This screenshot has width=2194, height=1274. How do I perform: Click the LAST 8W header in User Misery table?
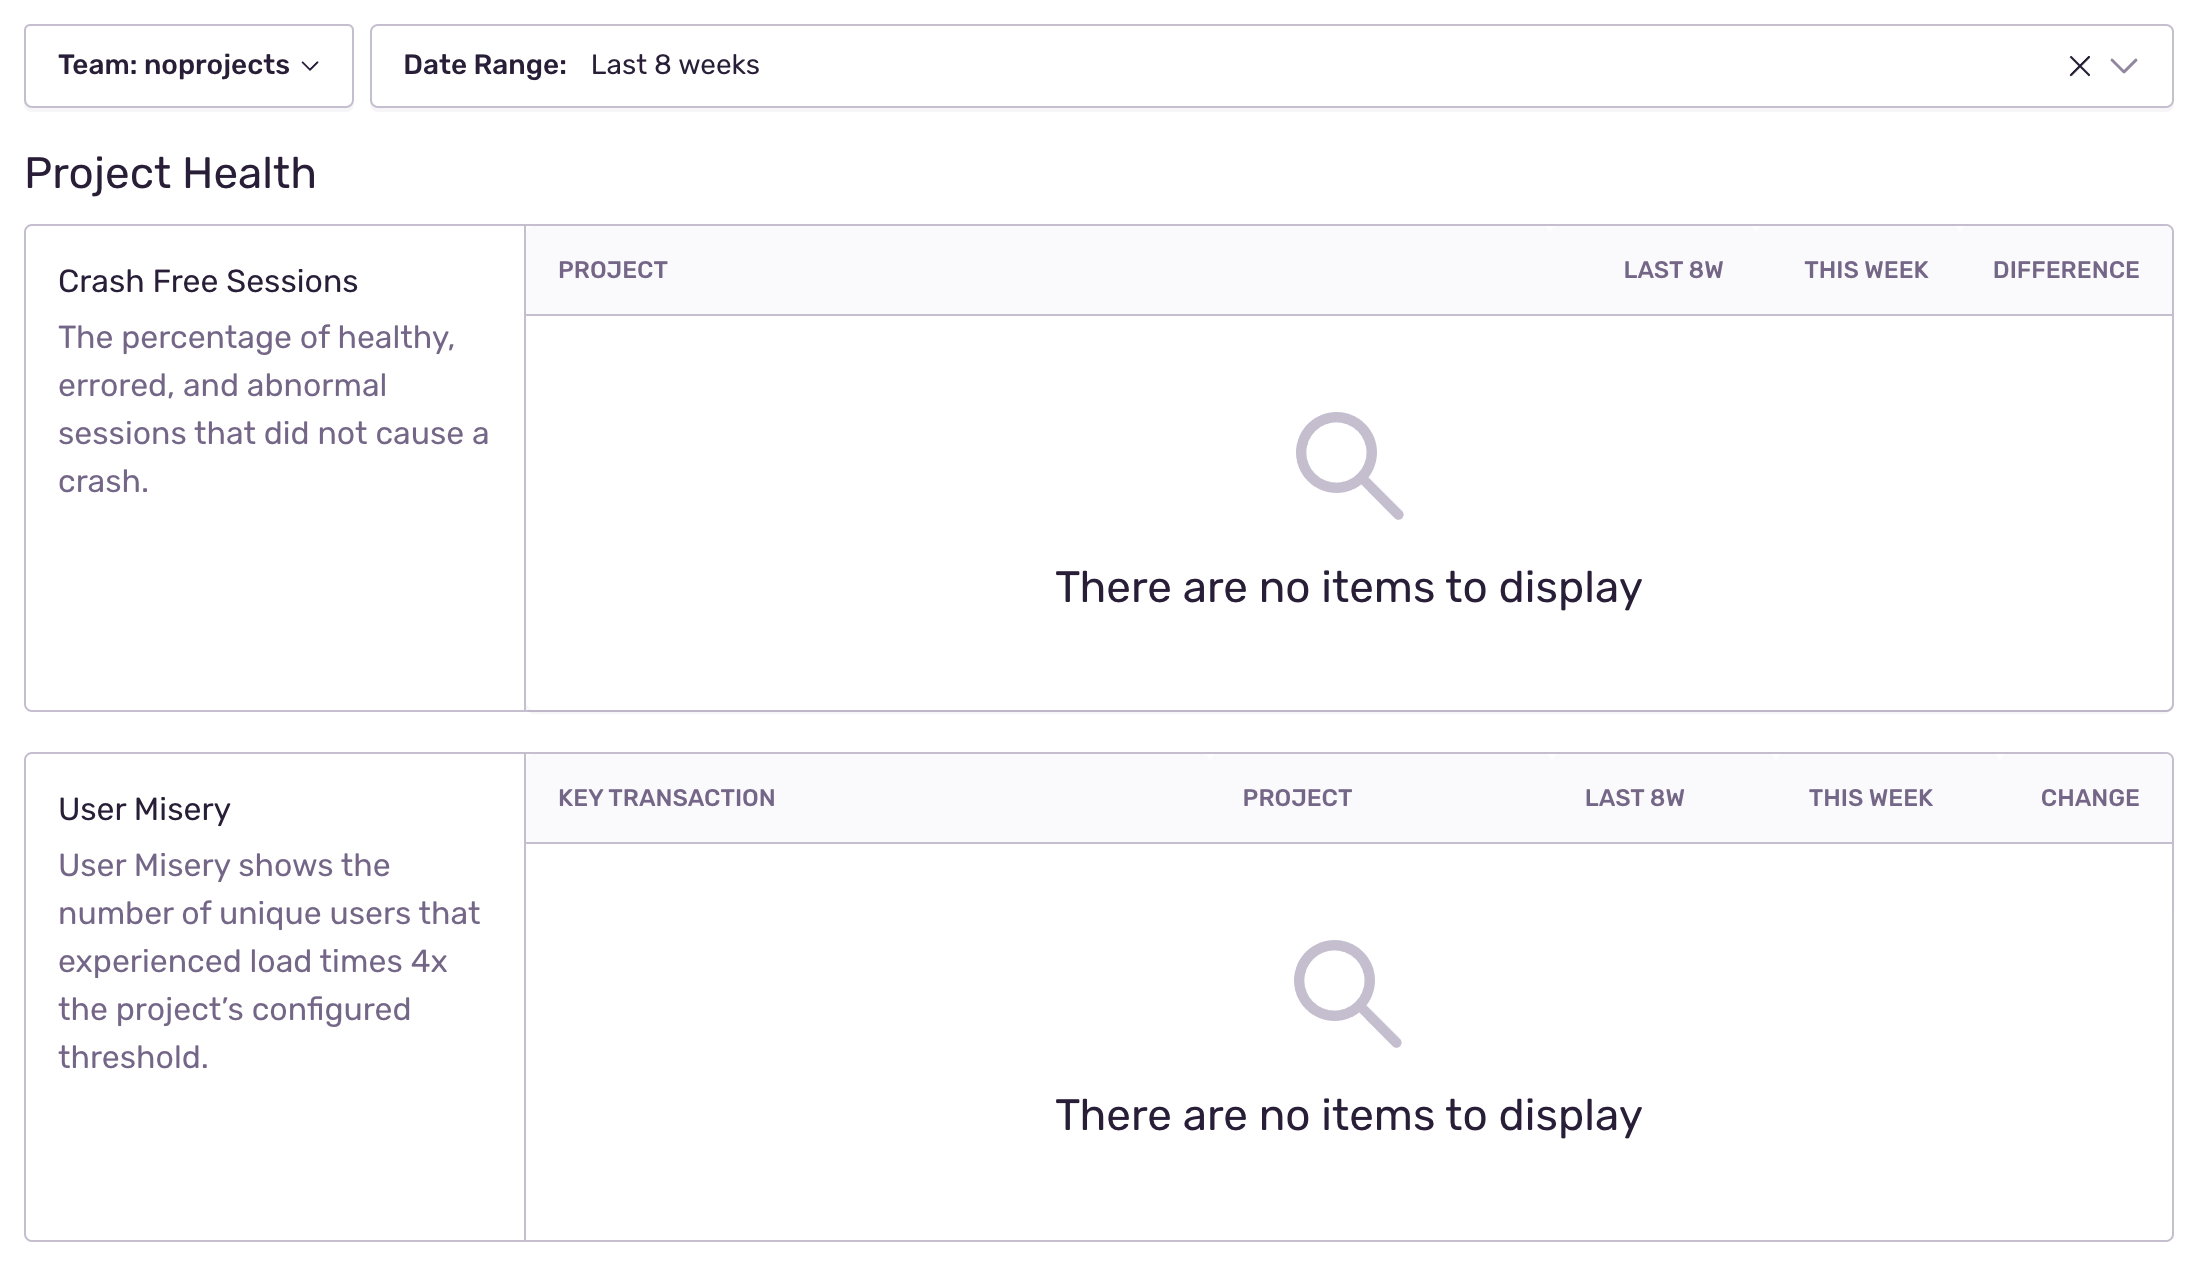(x=1634, y=798)
